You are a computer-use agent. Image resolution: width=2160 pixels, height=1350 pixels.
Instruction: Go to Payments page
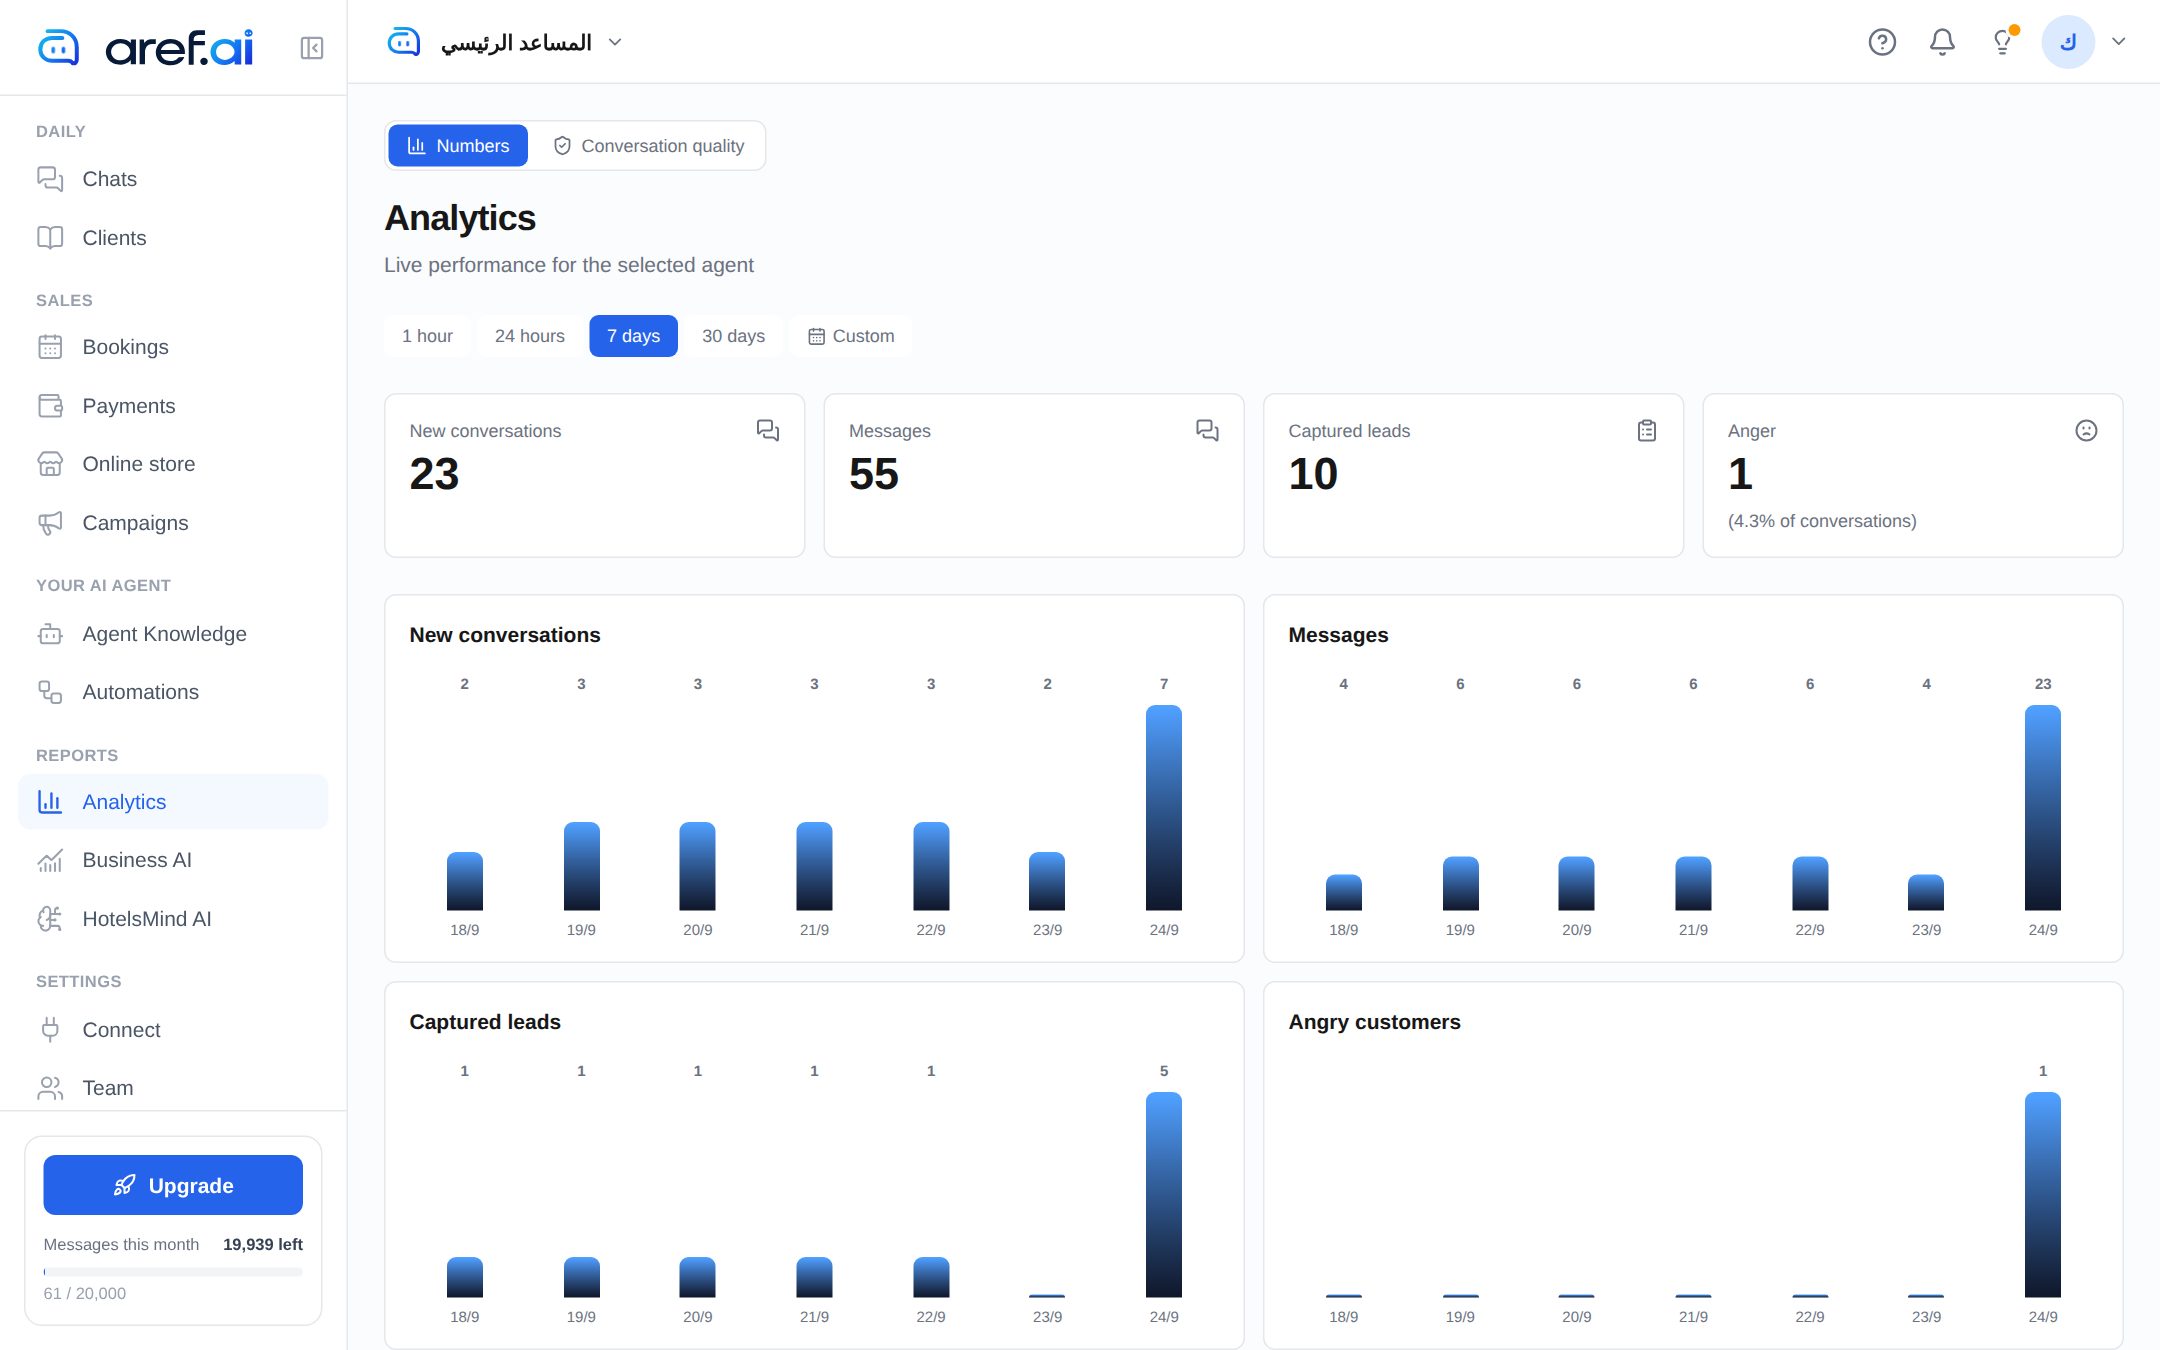click(173, 406)
